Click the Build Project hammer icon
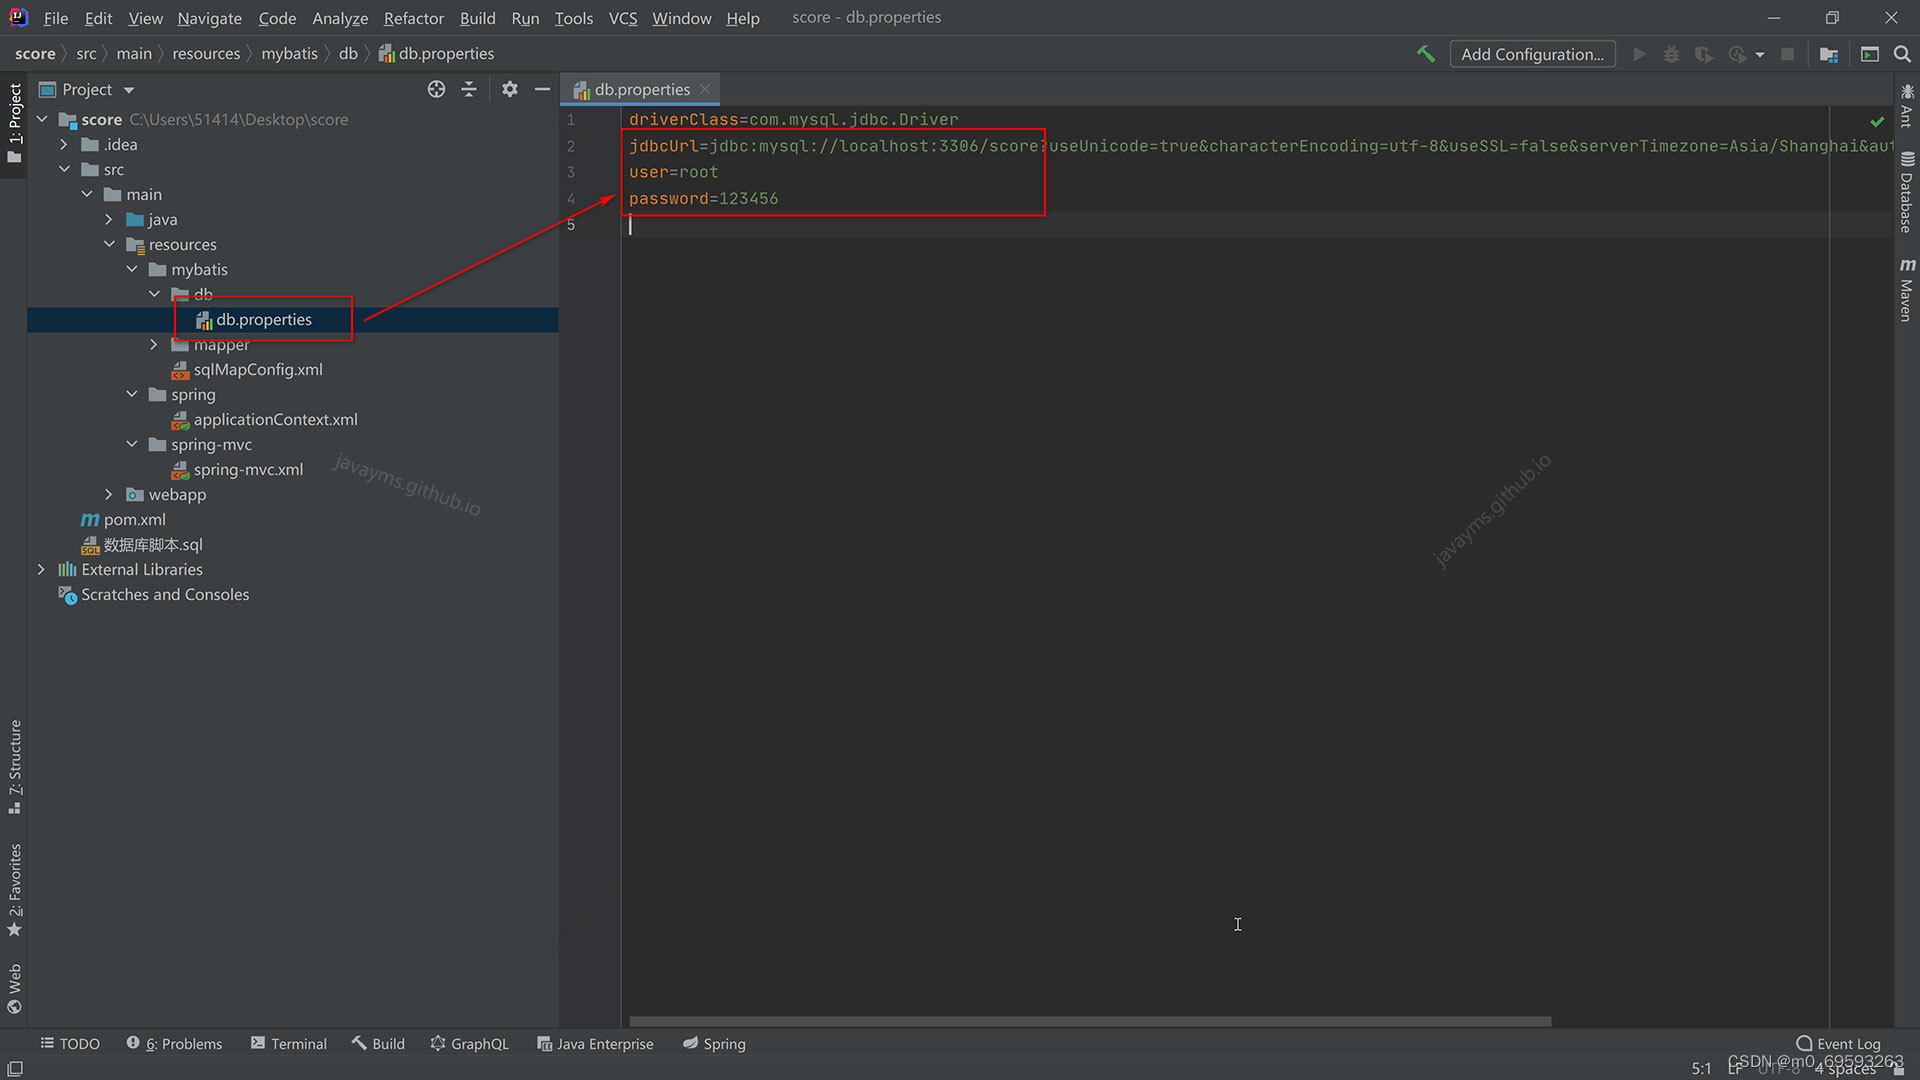Screen dimensions: 1920x1080 coord(1425,54)
